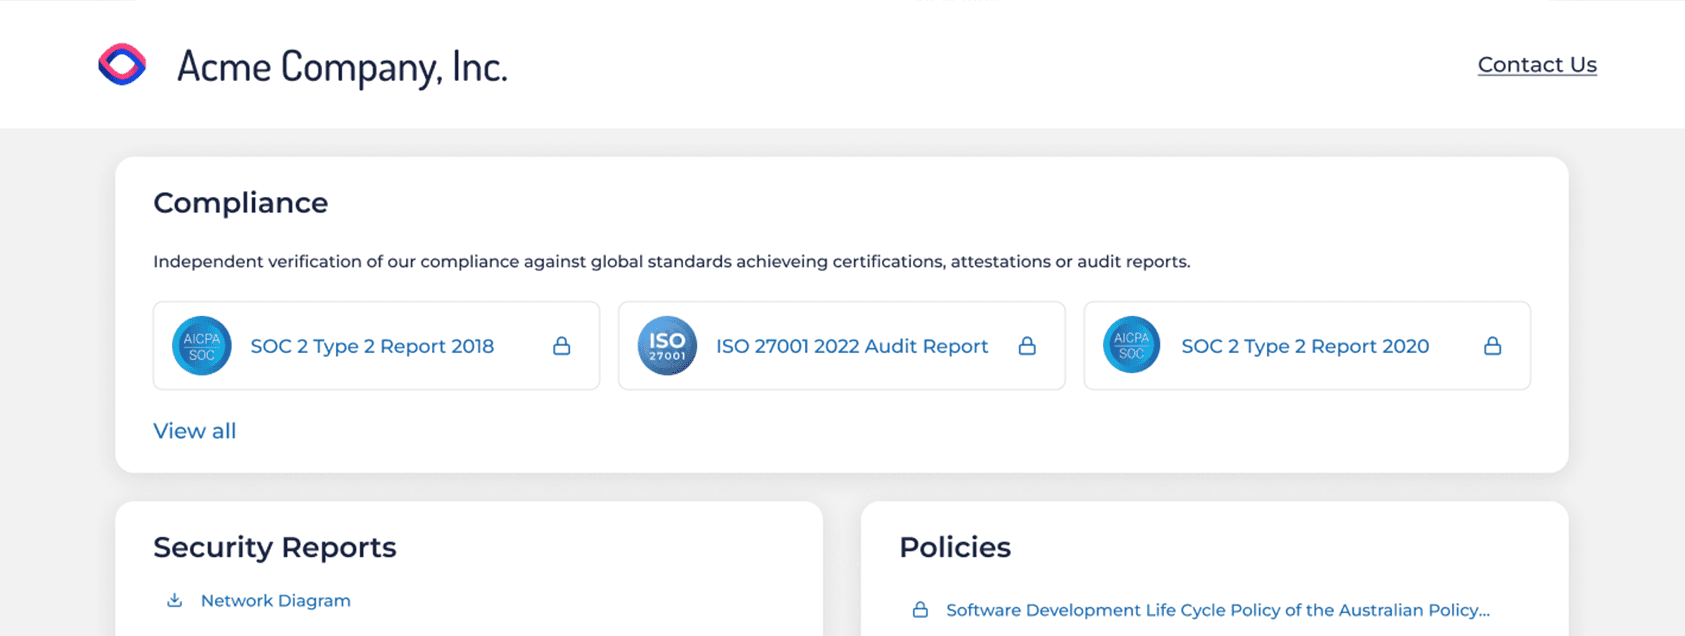1685x636 pixels.
Task: Click the Acme Company logo icon
Action: 122,65
